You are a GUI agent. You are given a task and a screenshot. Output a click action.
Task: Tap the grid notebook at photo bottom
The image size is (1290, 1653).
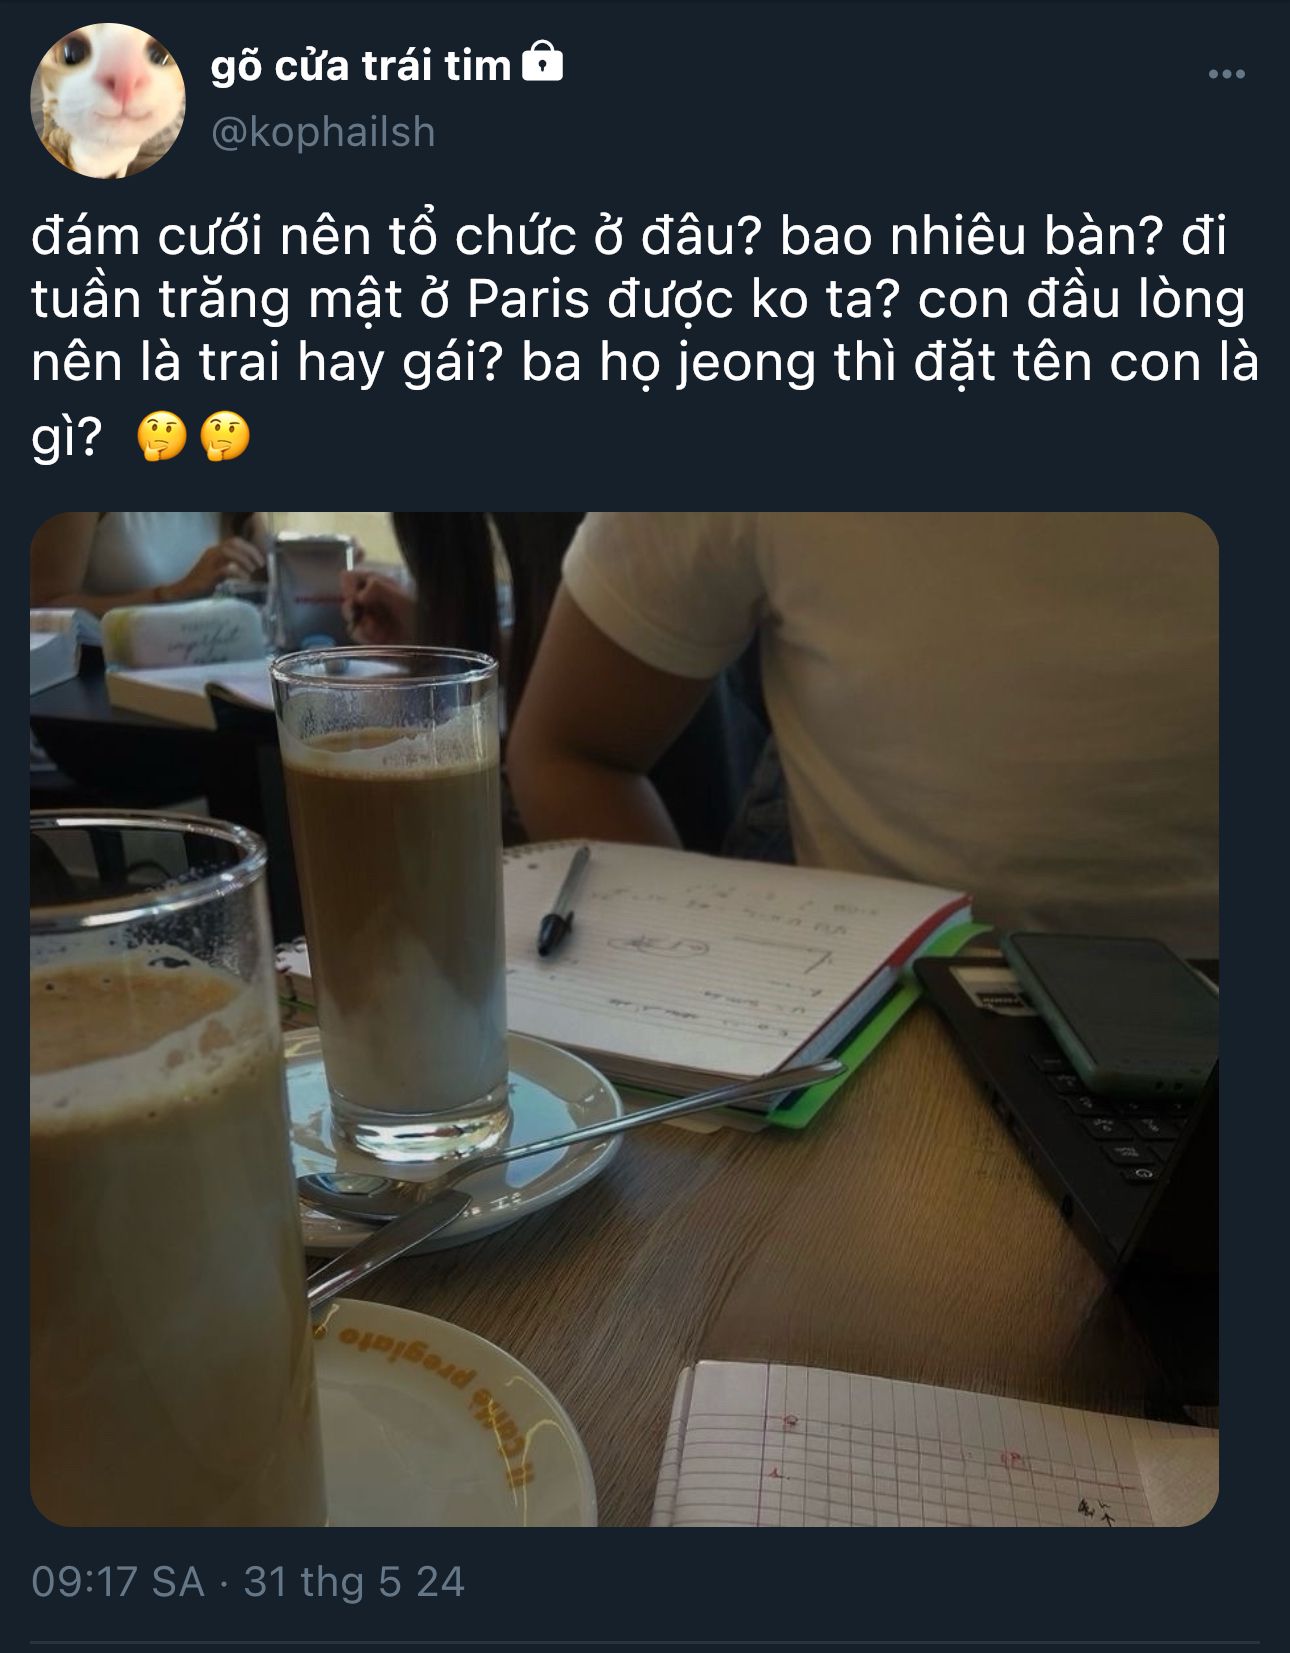[x=934, y=1443]
